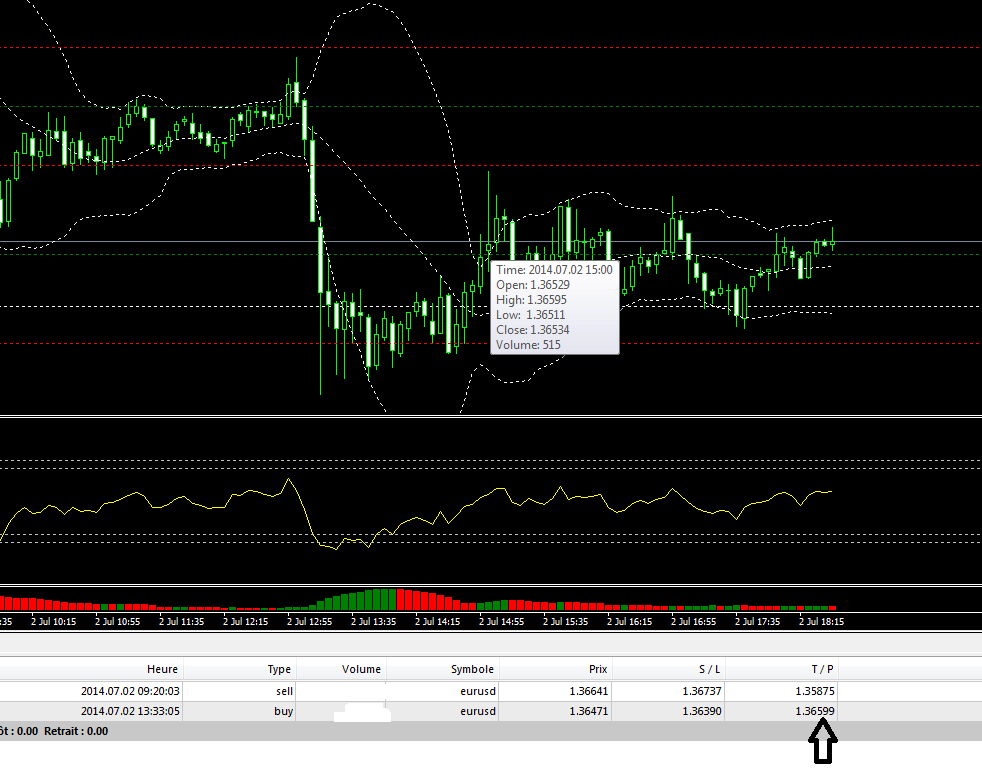The image size is (982, 771).
Task: Click the stop loss value 1.36737
Action: [702, 691]
